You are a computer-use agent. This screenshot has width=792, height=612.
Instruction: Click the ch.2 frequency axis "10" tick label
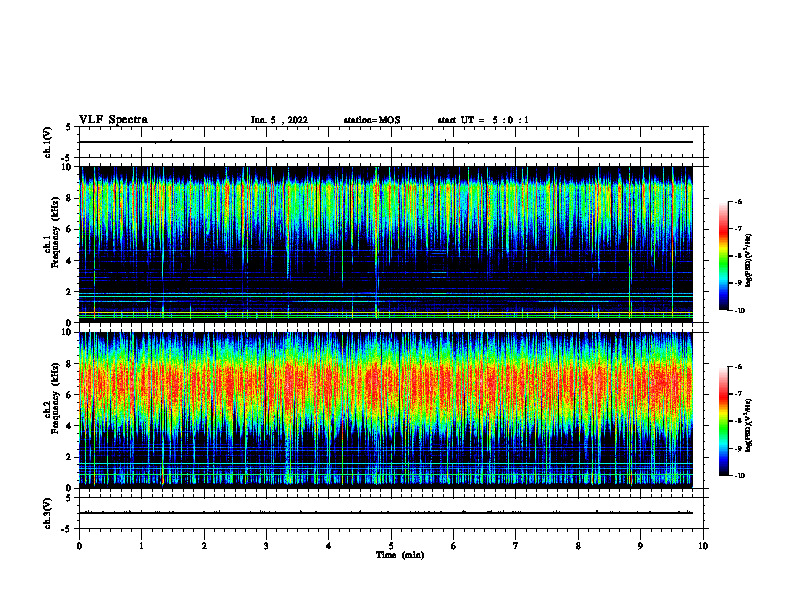(67, 332)
